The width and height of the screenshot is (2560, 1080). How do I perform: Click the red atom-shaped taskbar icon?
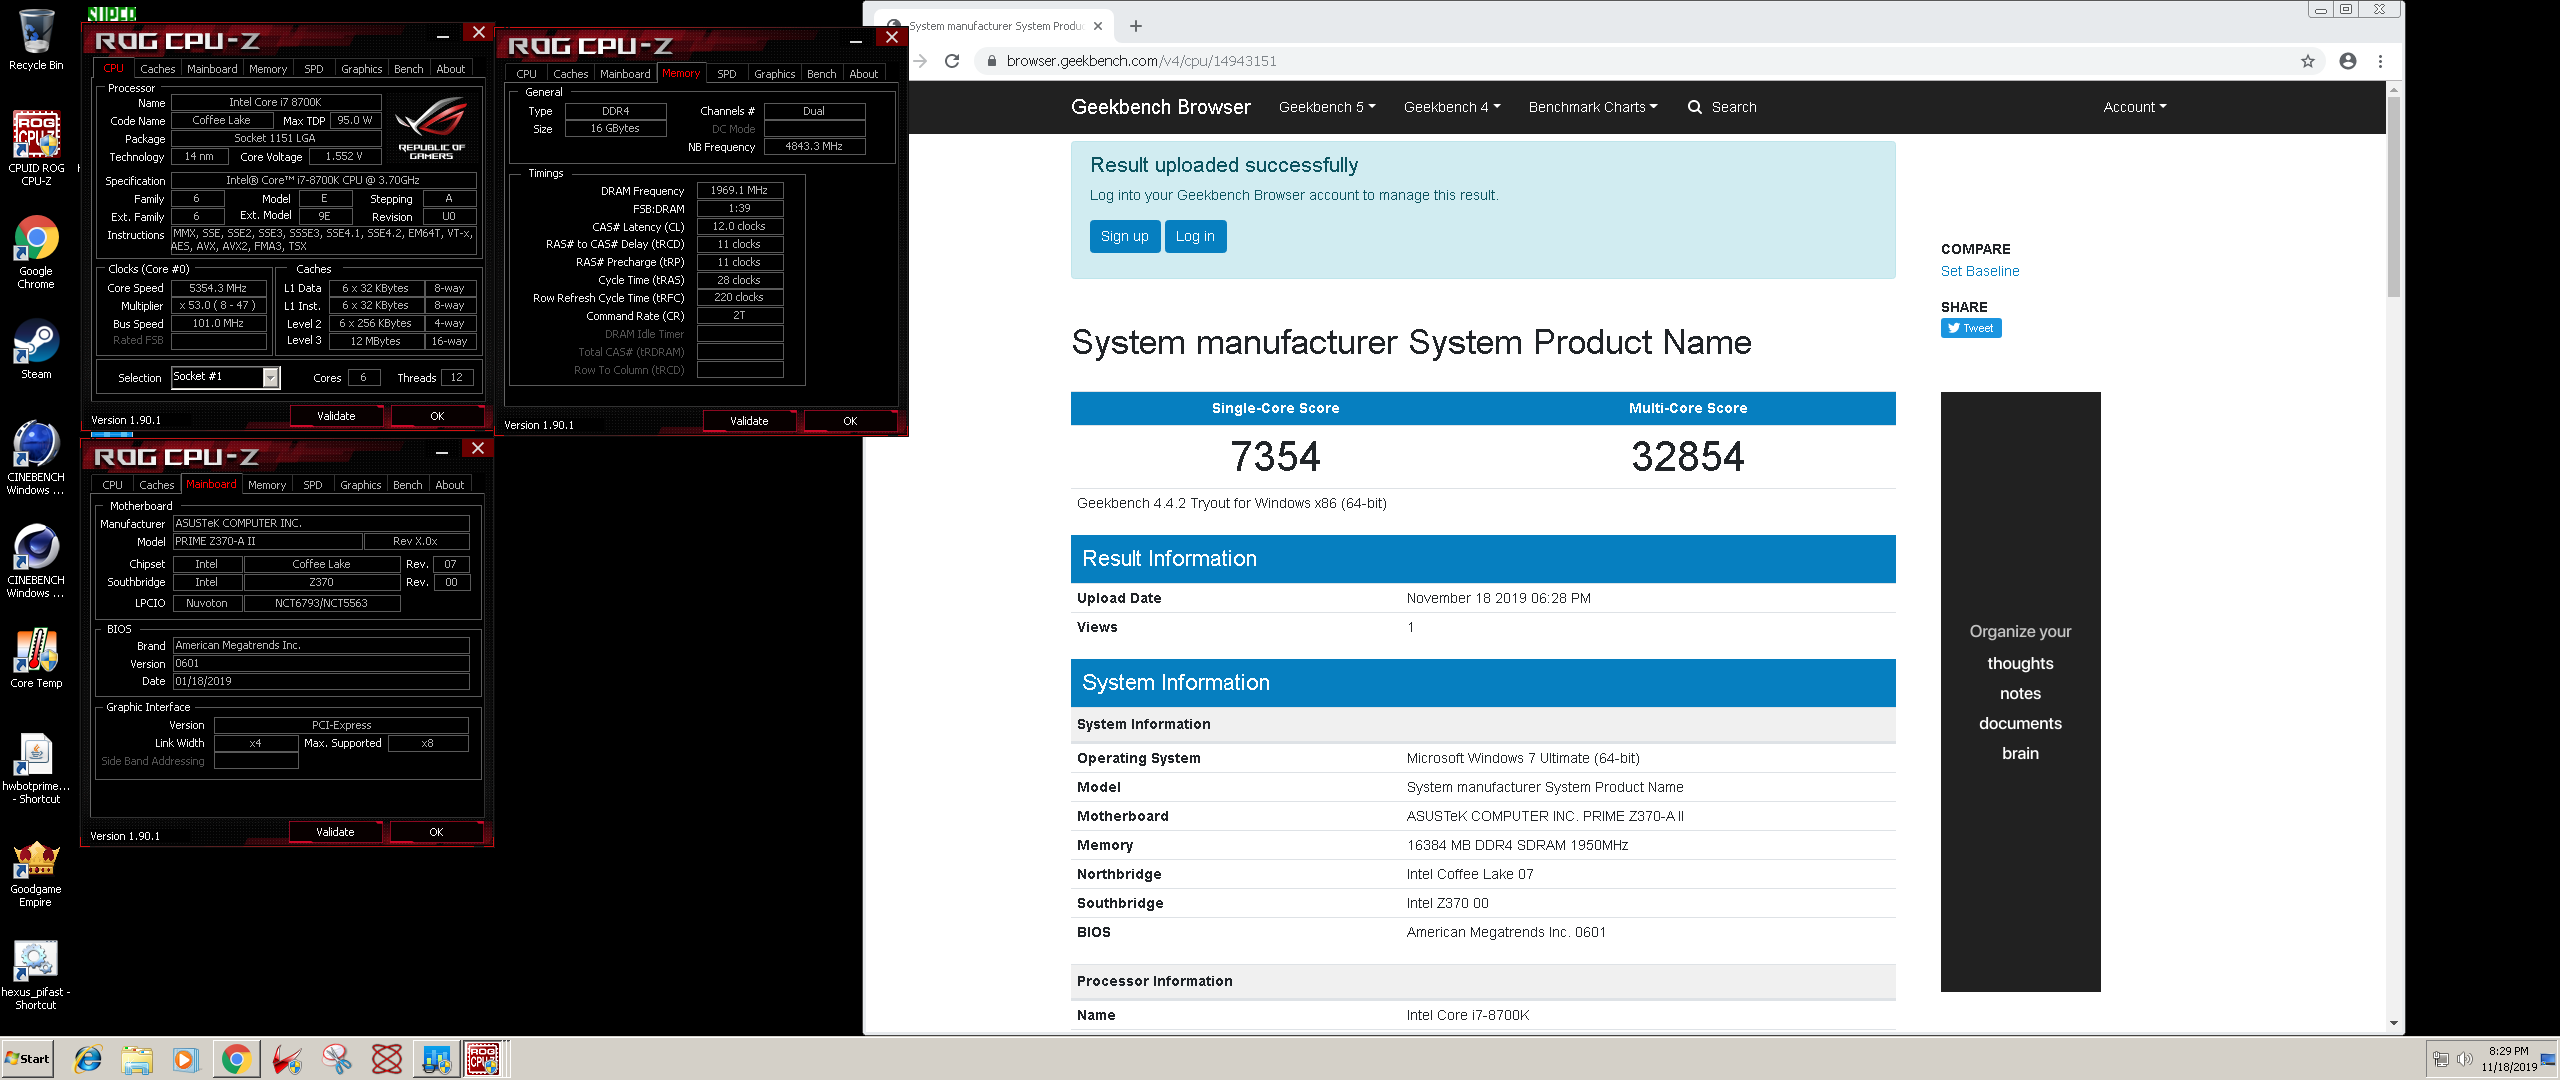[x=387, y=1059]
